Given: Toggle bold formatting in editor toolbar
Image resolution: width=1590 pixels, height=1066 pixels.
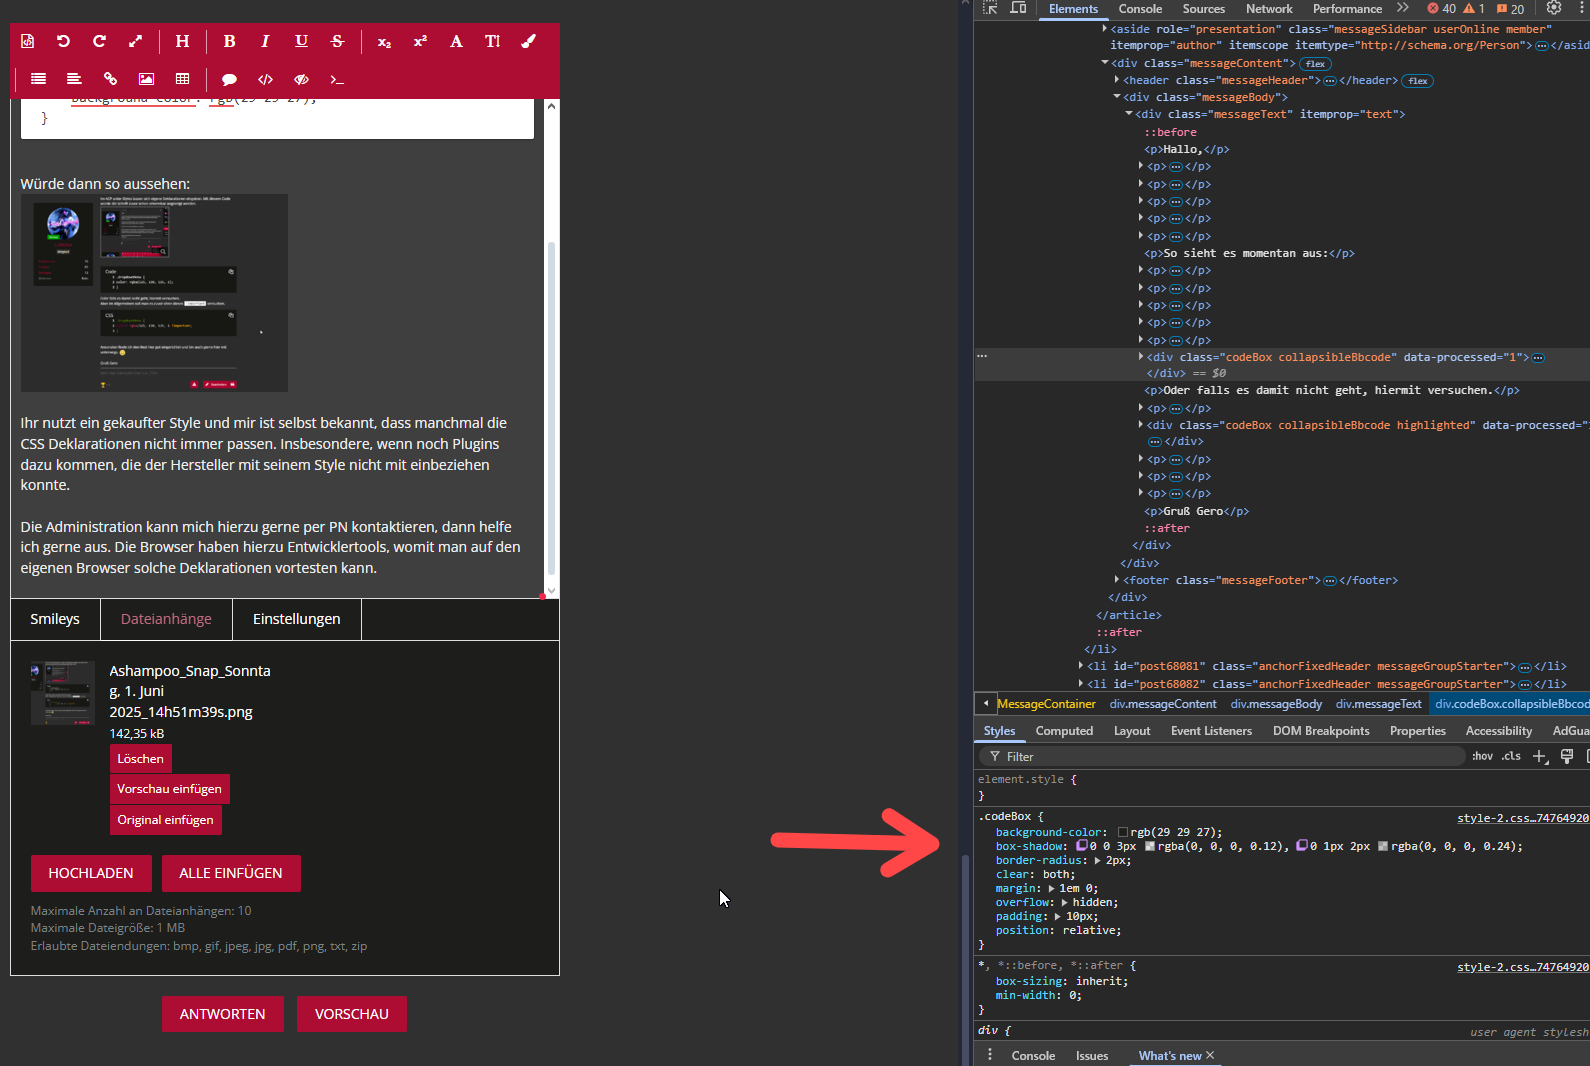Looking at the screenshot, I should (x=229, y=41).
